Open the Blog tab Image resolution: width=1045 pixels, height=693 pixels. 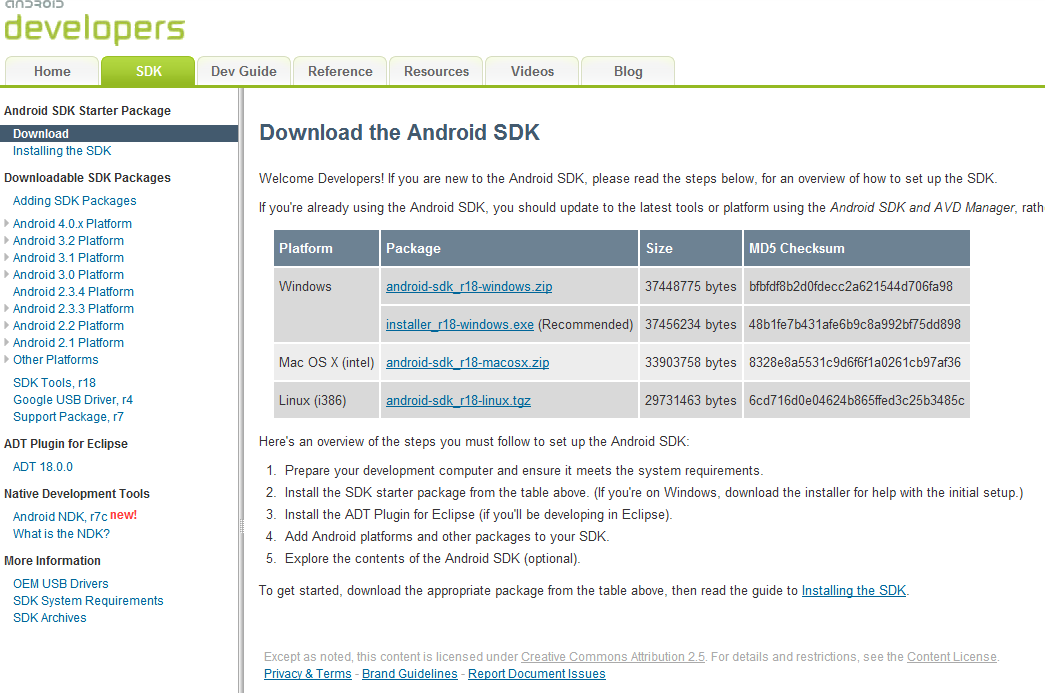tap(628, 71)
